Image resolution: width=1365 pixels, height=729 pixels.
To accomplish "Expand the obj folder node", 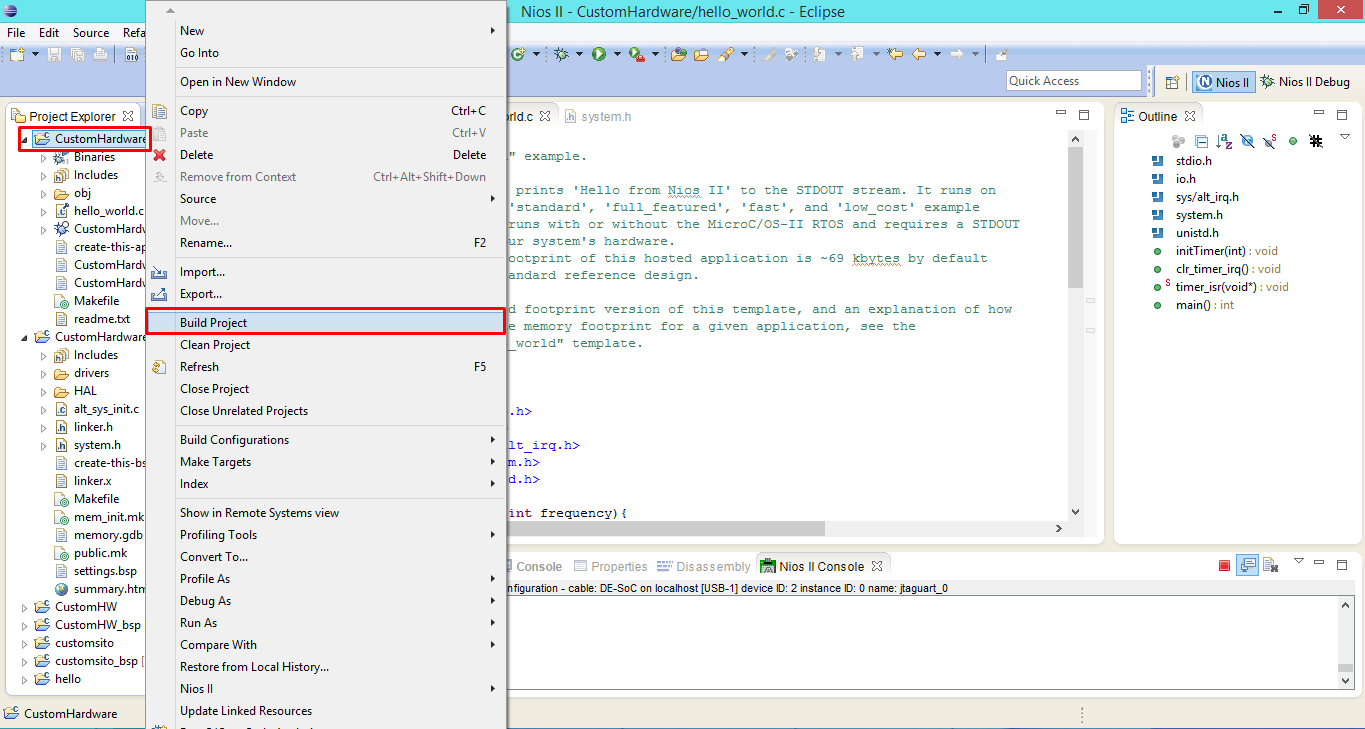I will tap(43, 193).
